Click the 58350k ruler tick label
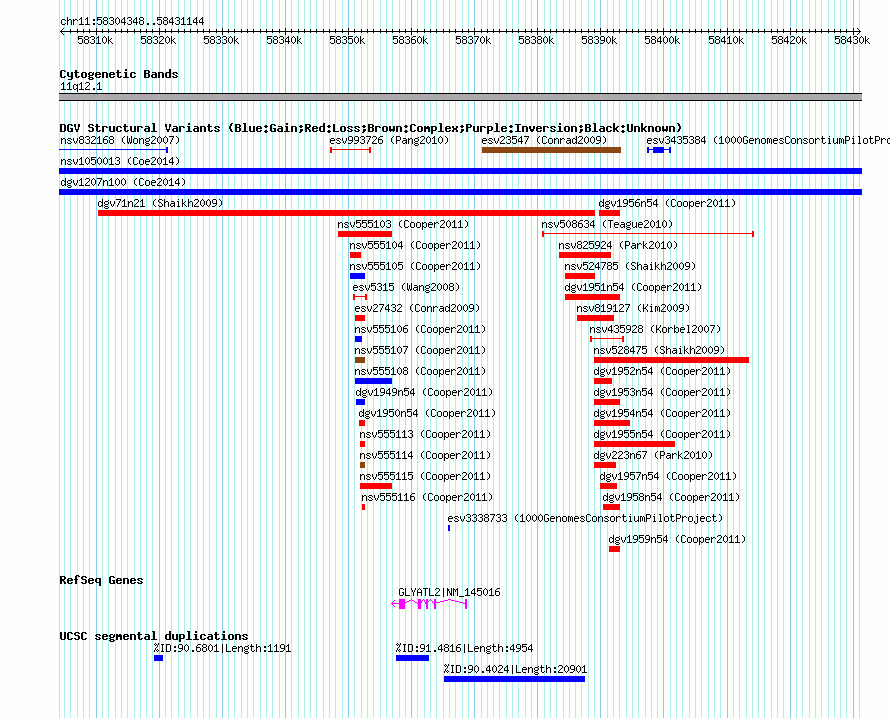 click(x=347, y=40)
